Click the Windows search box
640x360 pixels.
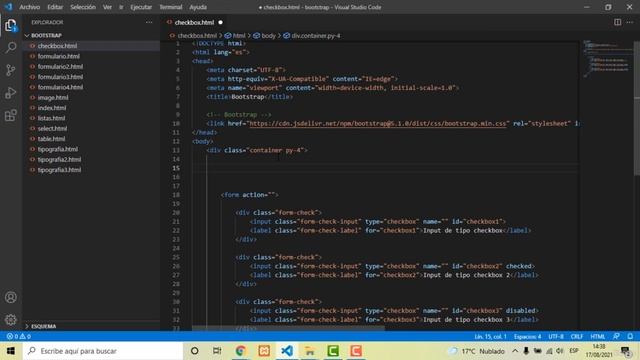pos(103,351)
